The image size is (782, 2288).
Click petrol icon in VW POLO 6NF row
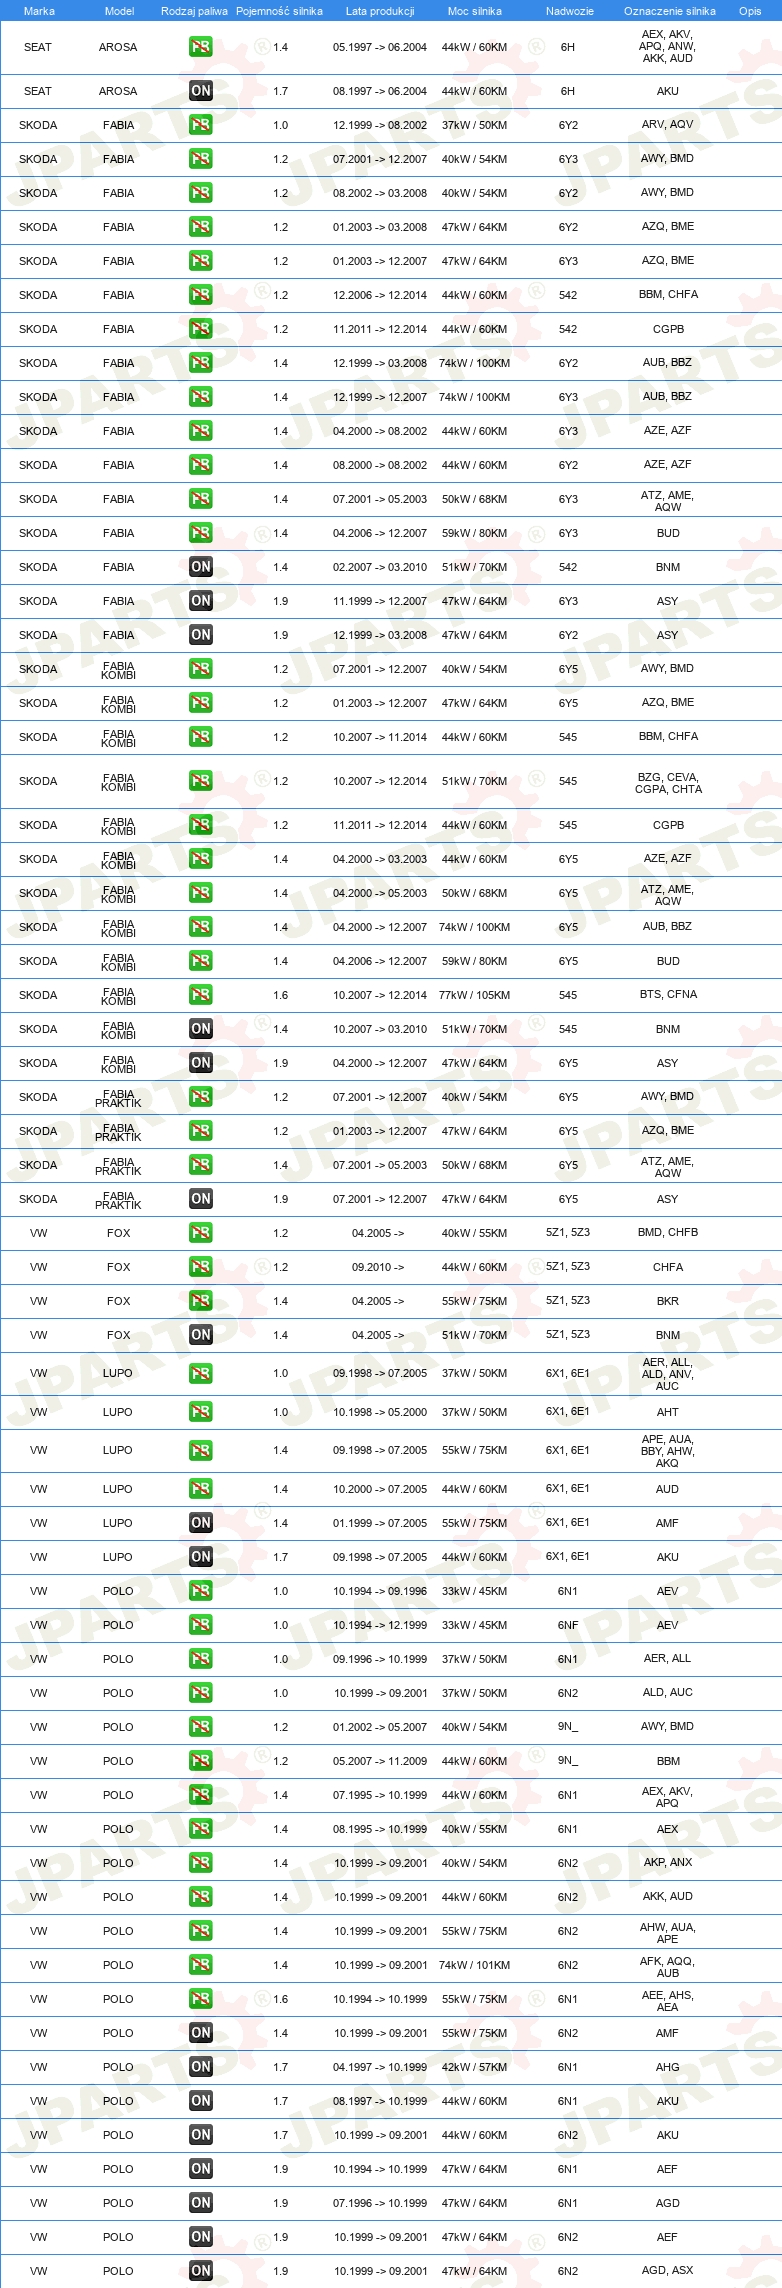201,1625
